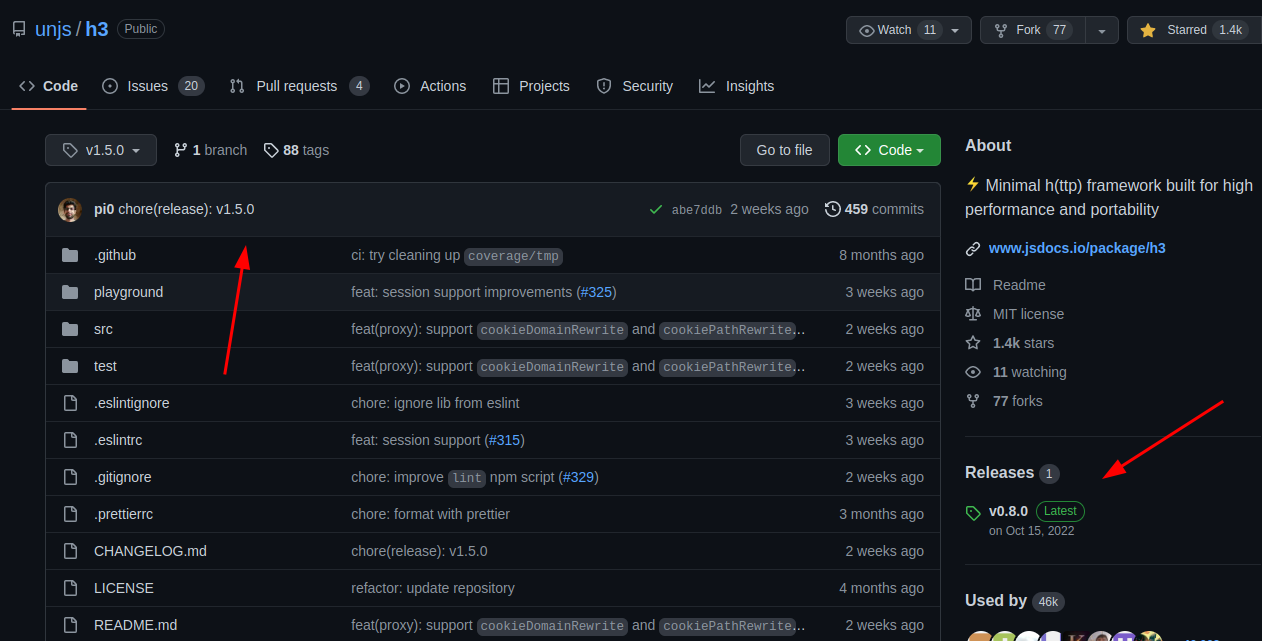Go to the Actions tab
This screenshot has width=1262, height=641.
tap(430, 86)
